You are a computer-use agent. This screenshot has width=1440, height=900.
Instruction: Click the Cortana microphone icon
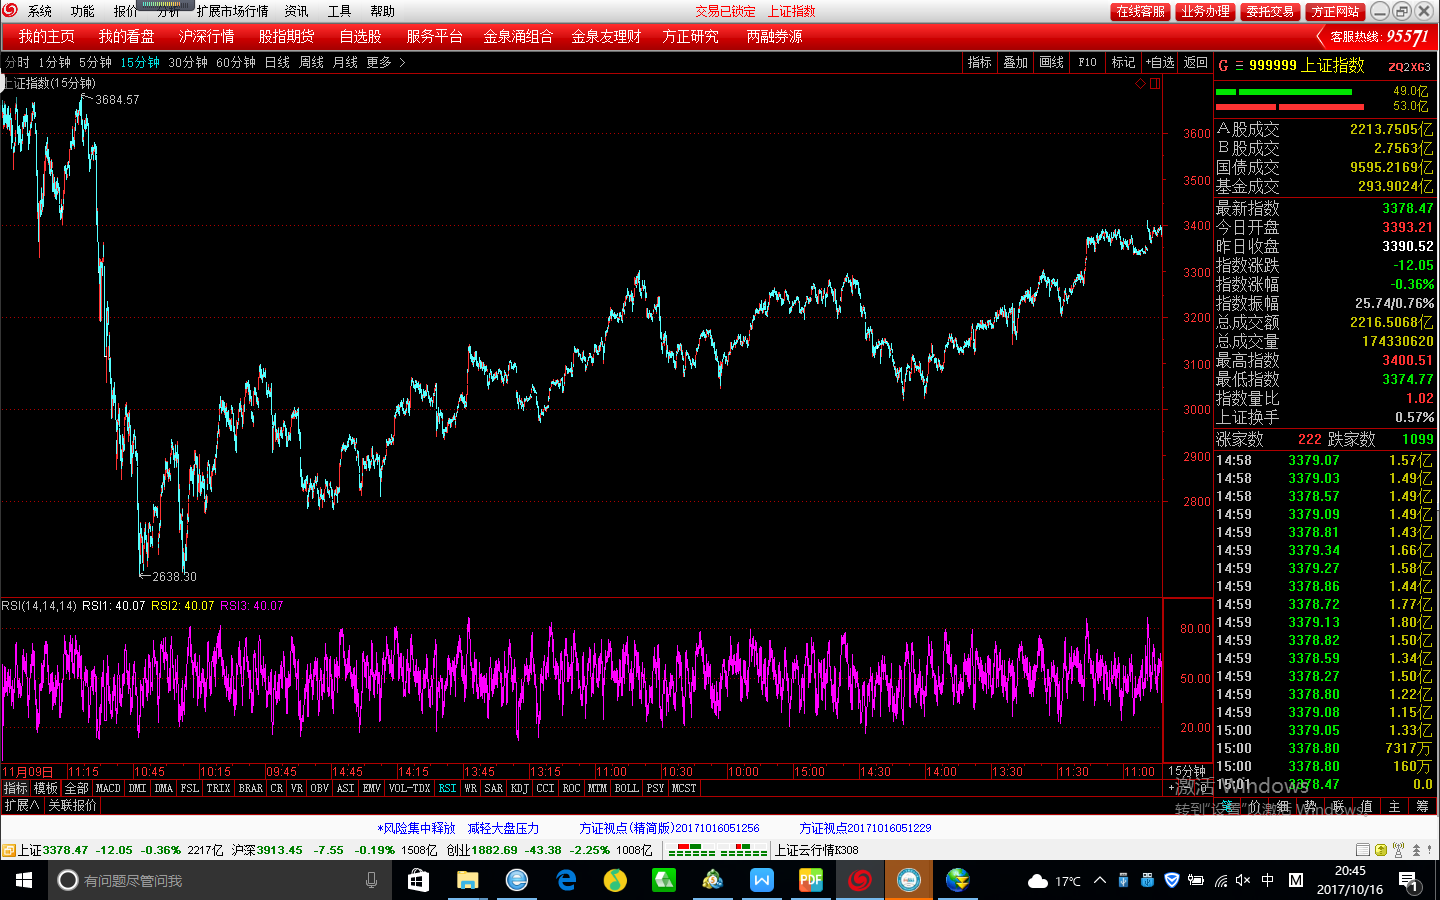click(x=372, y=880)
